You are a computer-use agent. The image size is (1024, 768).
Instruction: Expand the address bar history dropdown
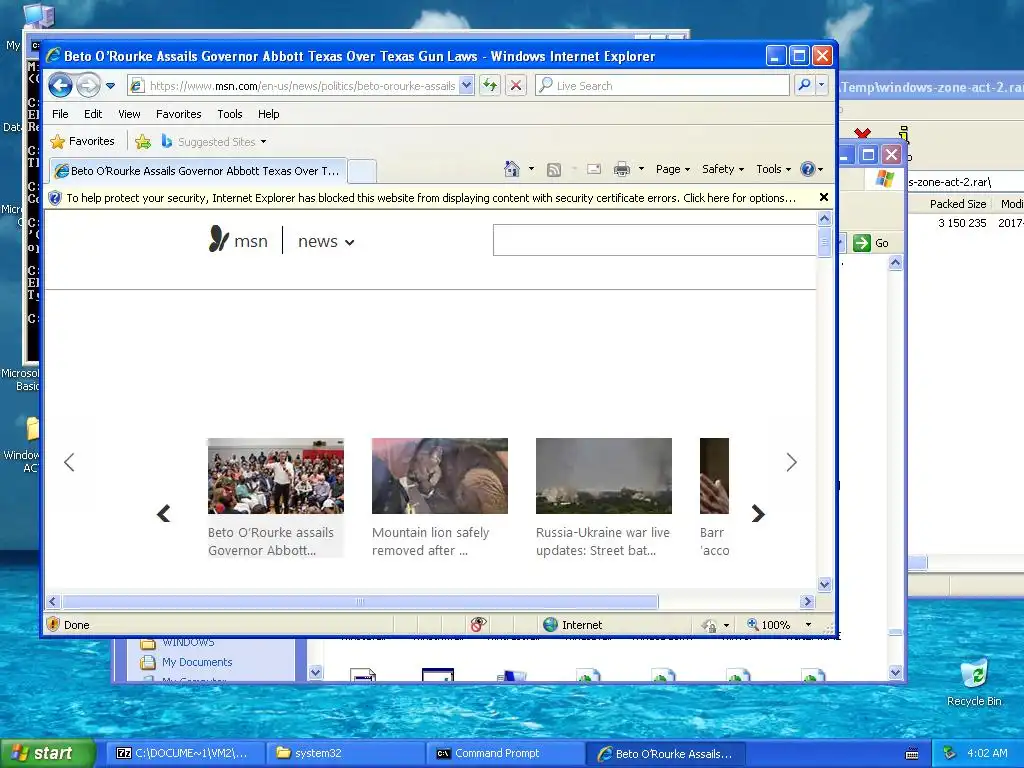[x=466, y=86]
